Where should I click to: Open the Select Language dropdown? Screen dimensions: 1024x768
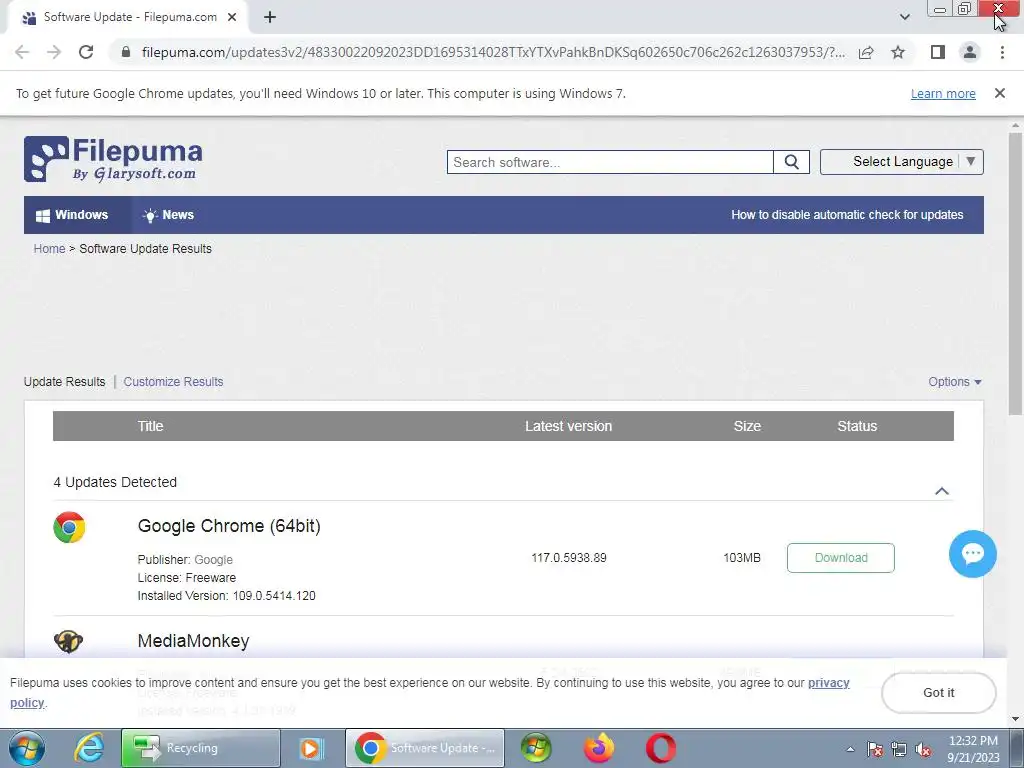[902, 162]
